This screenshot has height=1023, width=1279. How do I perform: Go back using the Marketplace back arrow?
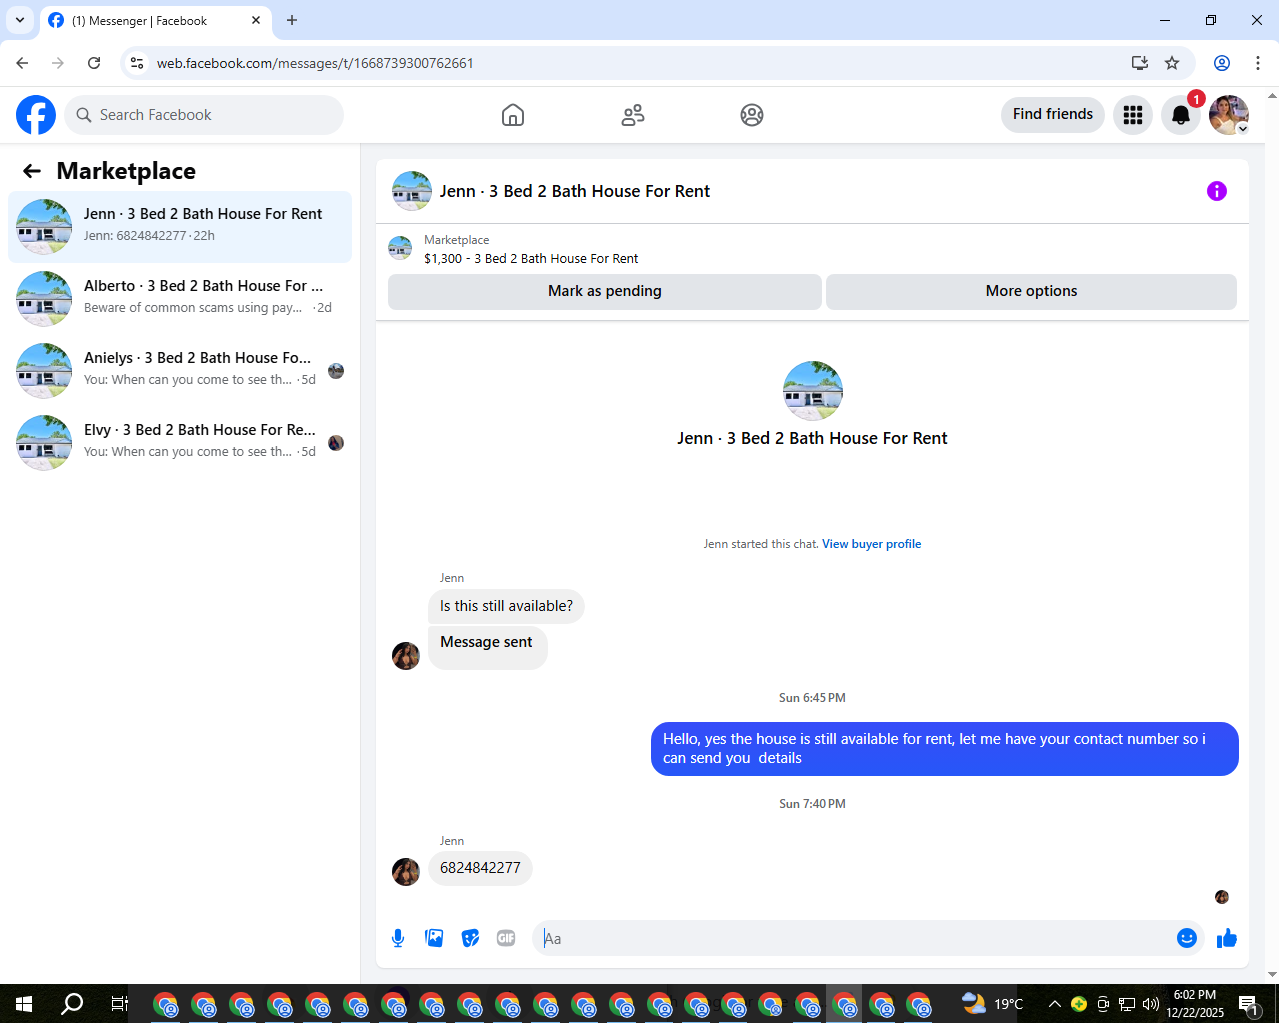(32, 171)
